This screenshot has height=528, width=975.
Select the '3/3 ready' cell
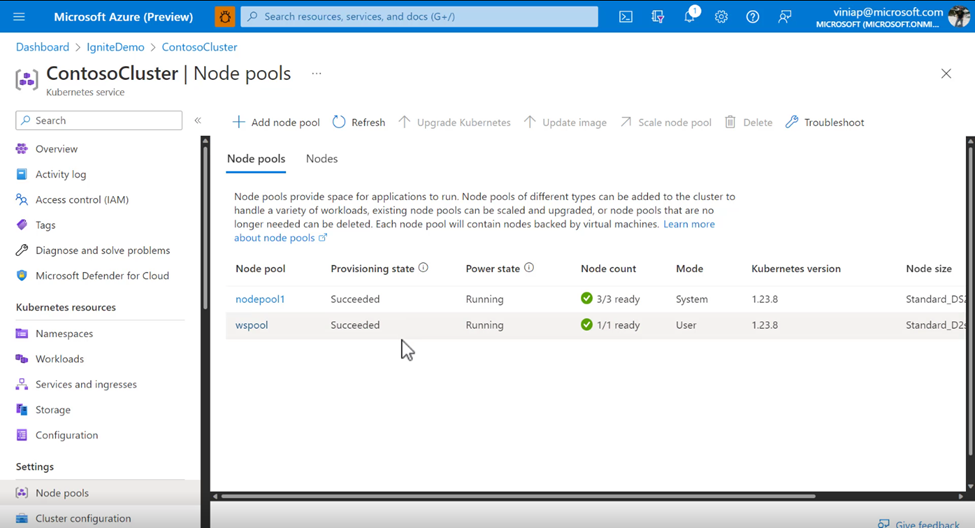pyautogui.click(x=618, y=299)
